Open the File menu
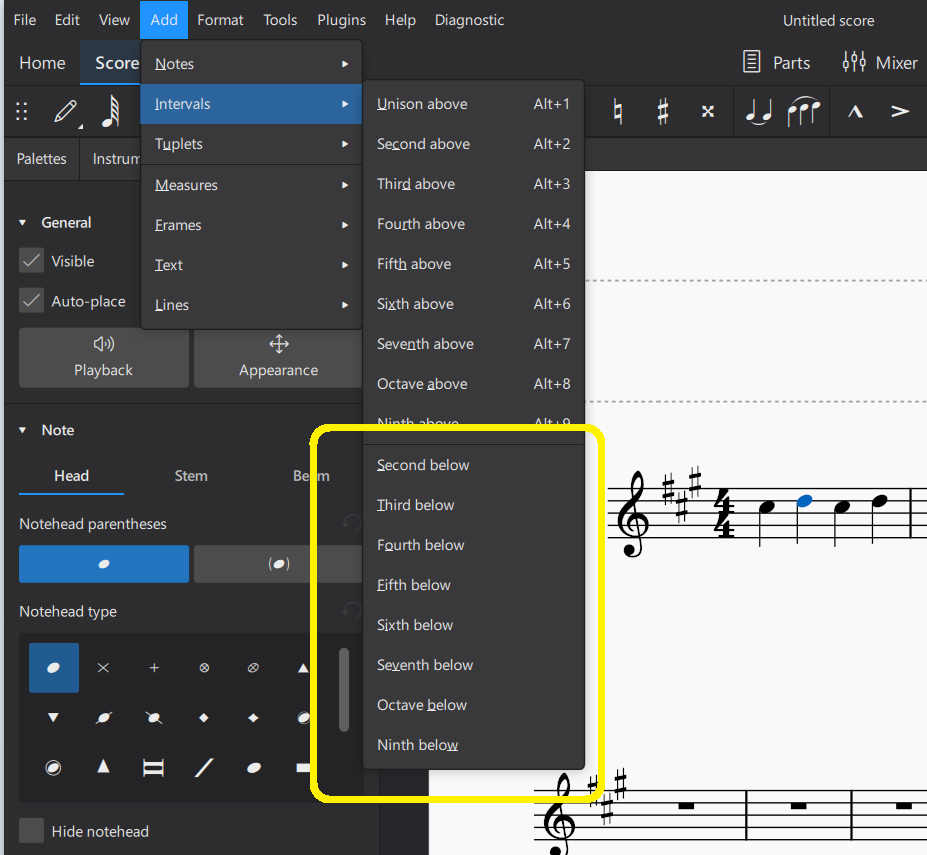This screenshot has height=855, width=927. coord(25,20)
